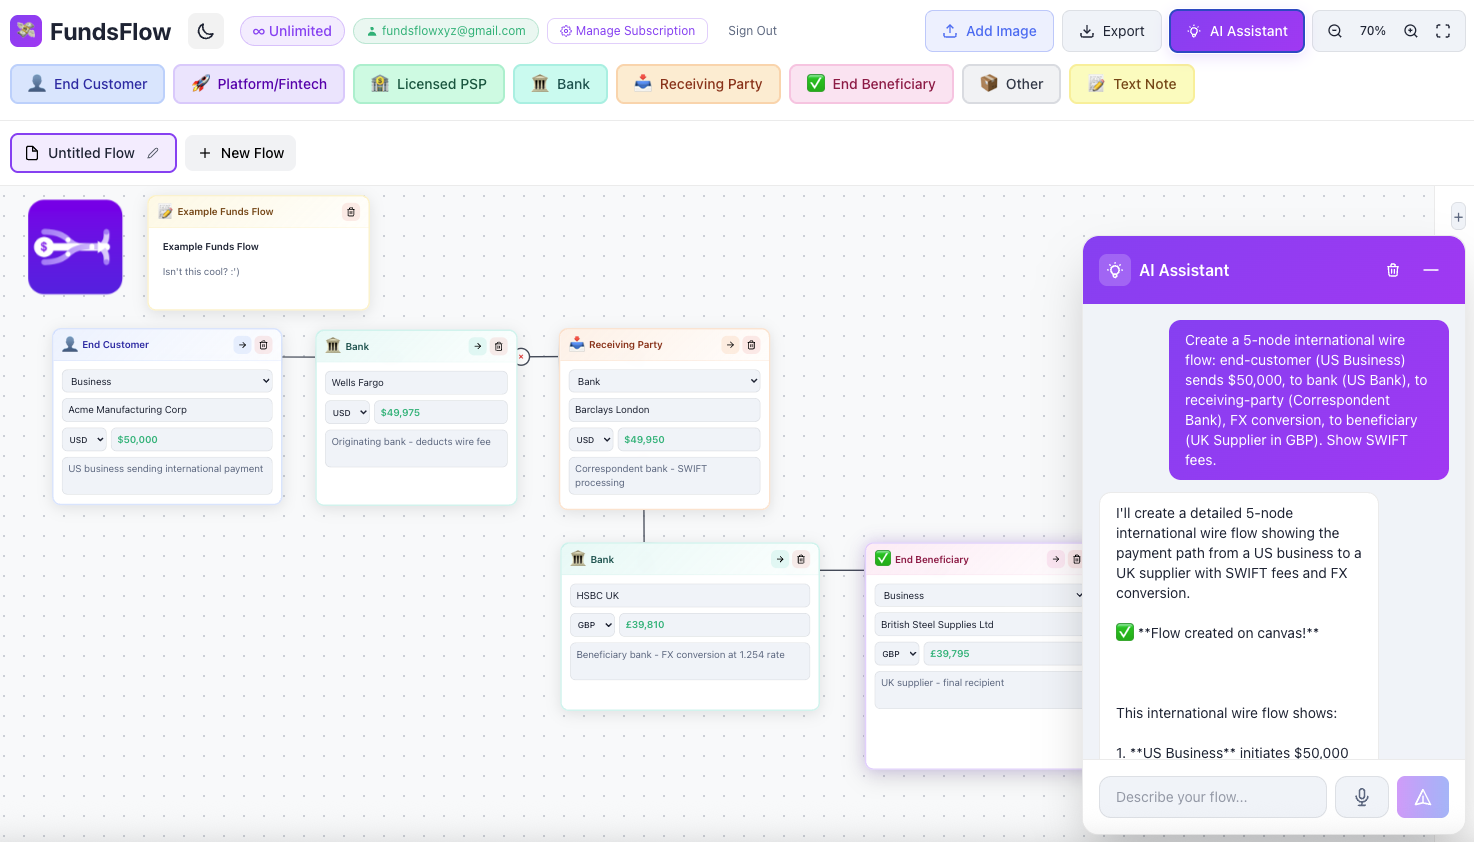Enter fullscreen canvas view
Image resolution: width=1474 pixels, height=842 pixels.
[1443, 31]
